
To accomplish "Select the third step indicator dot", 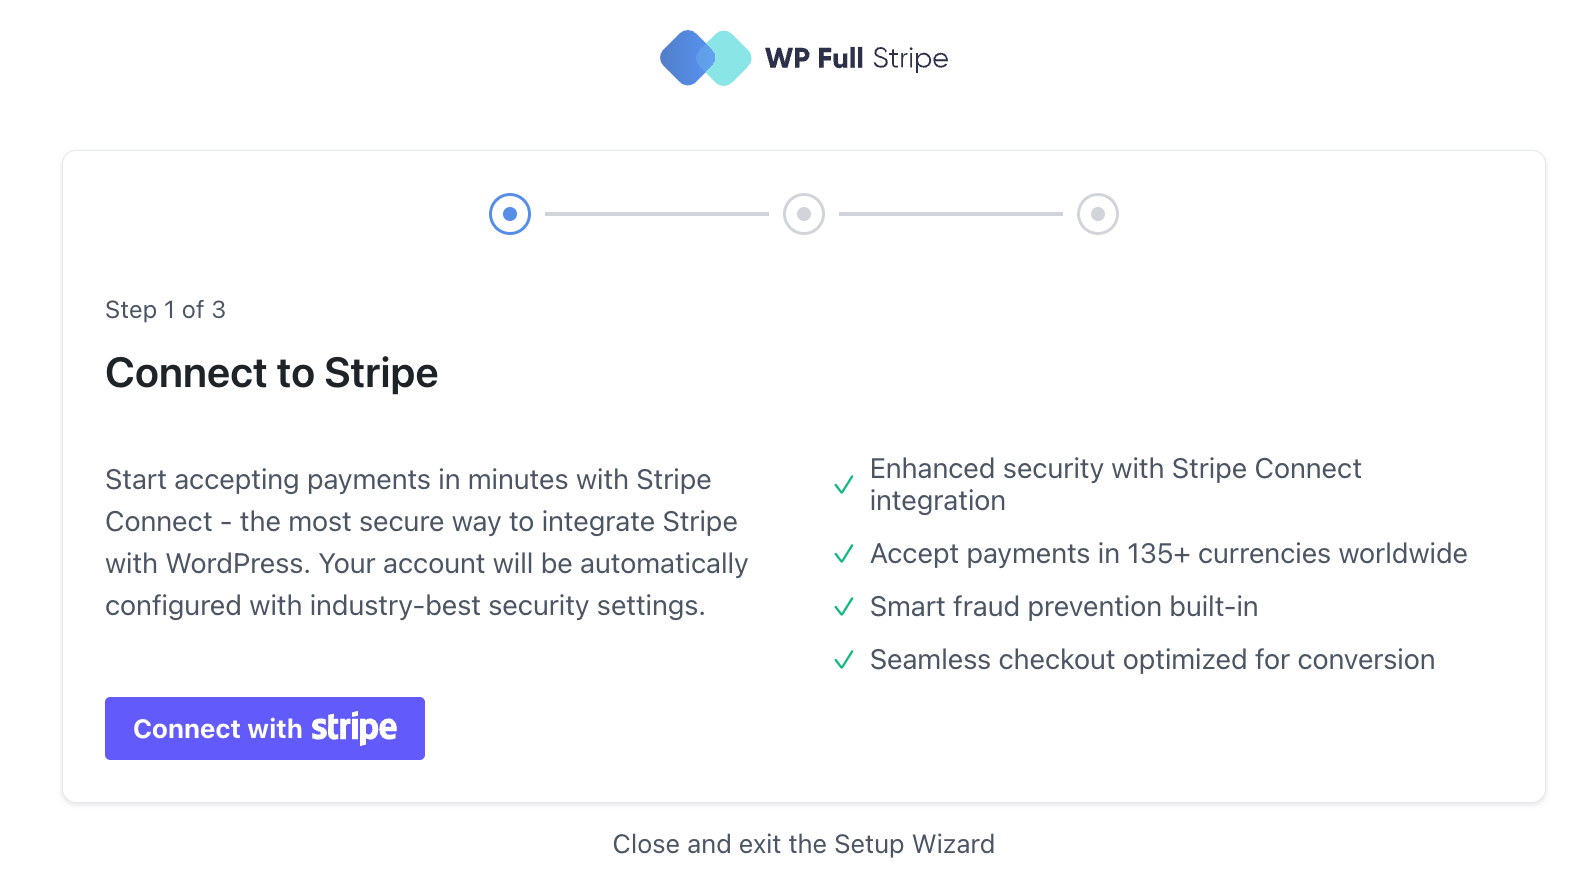I will coord(1098,213).
